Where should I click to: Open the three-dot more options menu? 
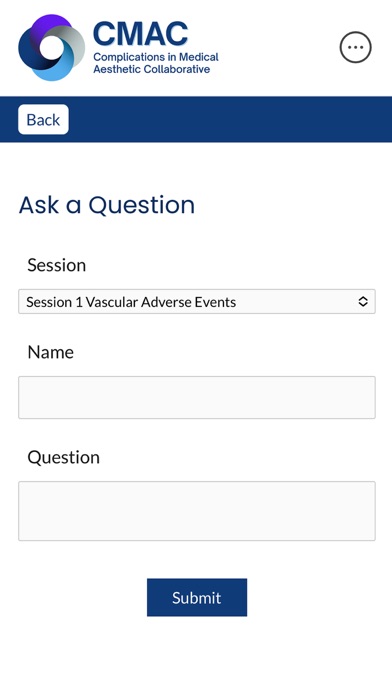coord(356,47)
